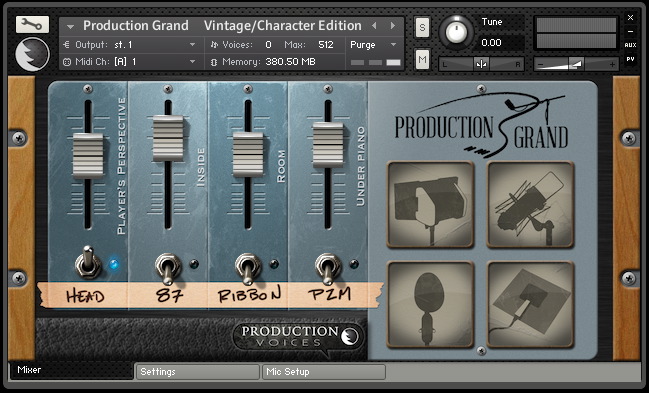
Task: Solo the instrument with S button
Action: click(422, 28)
